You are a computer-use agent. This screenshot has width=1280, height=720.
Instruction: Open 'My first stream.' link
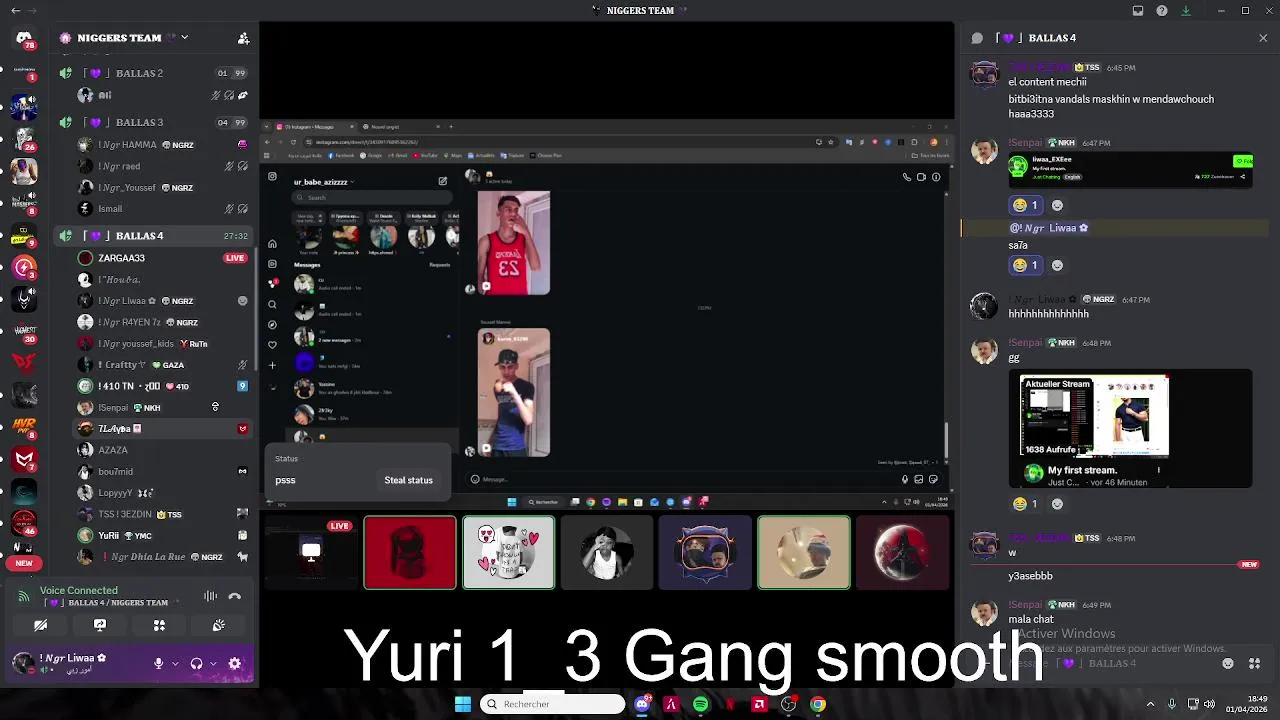click(1082, 470)
